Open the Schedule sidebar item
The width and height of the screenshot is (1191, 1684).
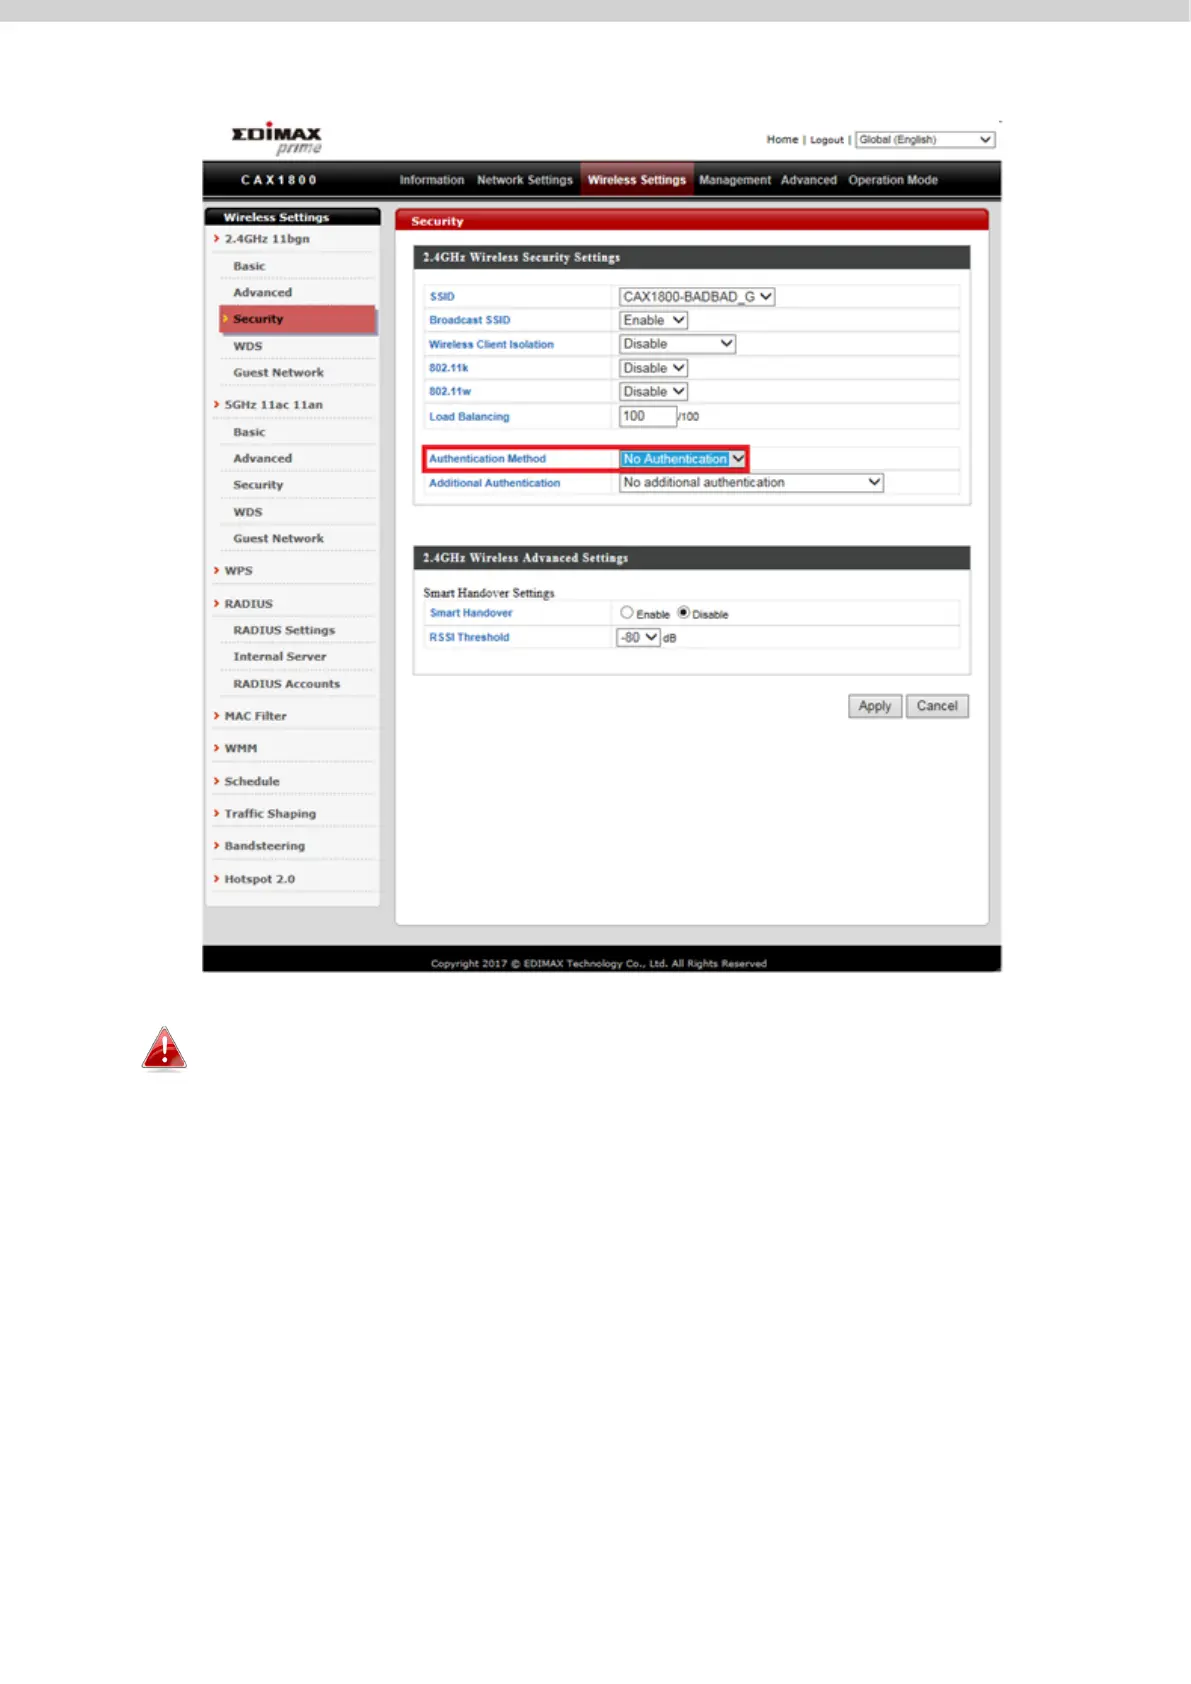click(252, 782)
